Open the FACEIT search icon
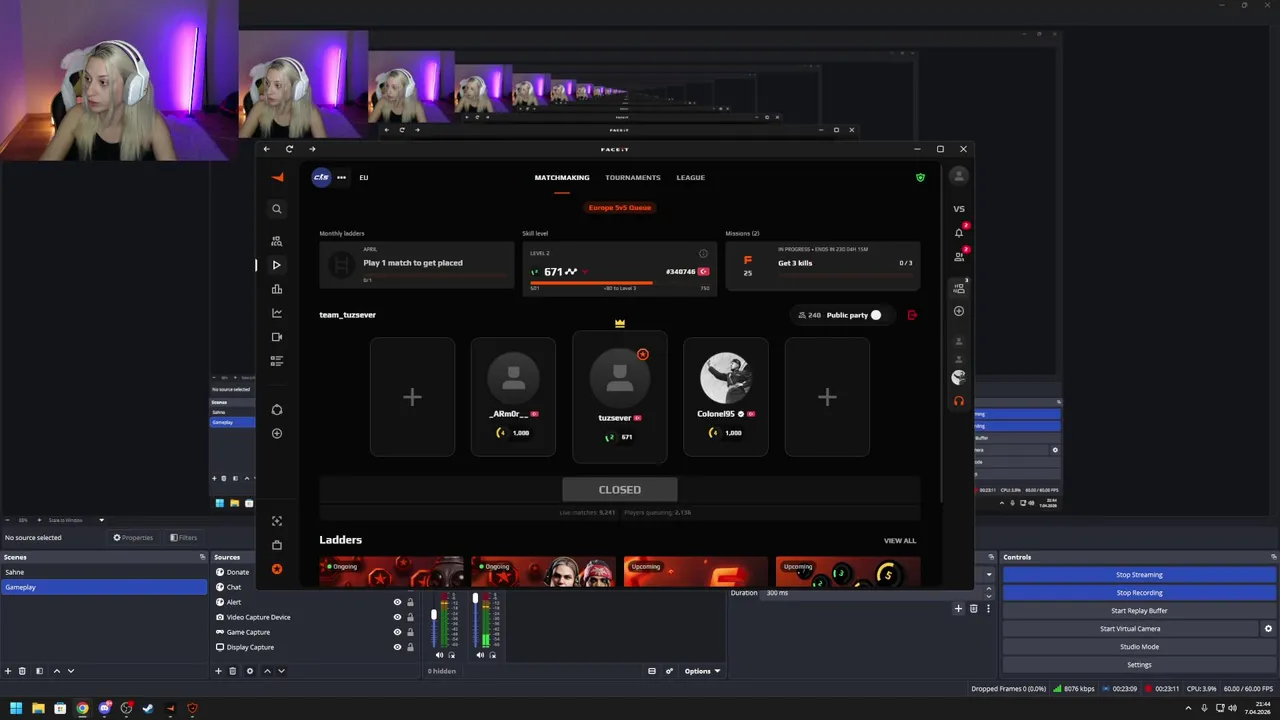The width and height of the screenshot is (1280, 720). (x=277, y=209)
